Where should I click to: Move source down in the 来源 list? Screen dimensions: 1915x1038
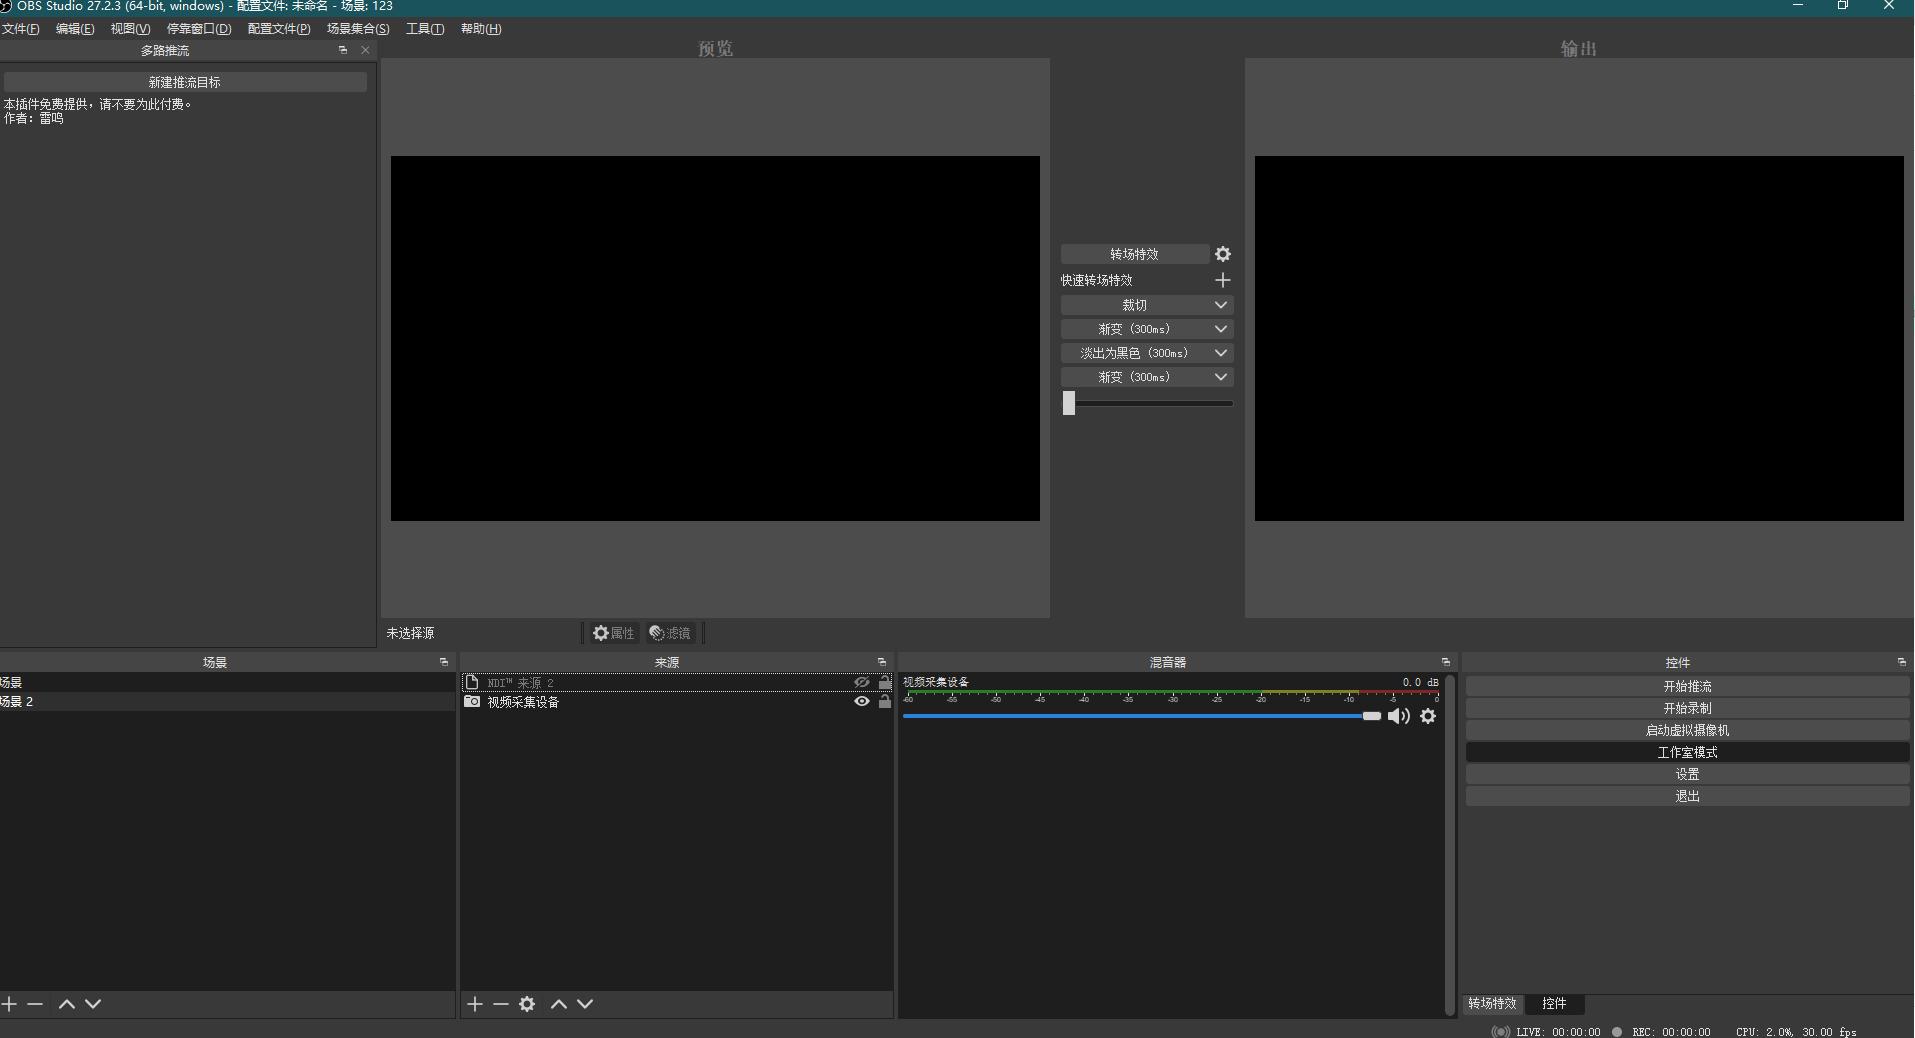(x=585, y=1004)
